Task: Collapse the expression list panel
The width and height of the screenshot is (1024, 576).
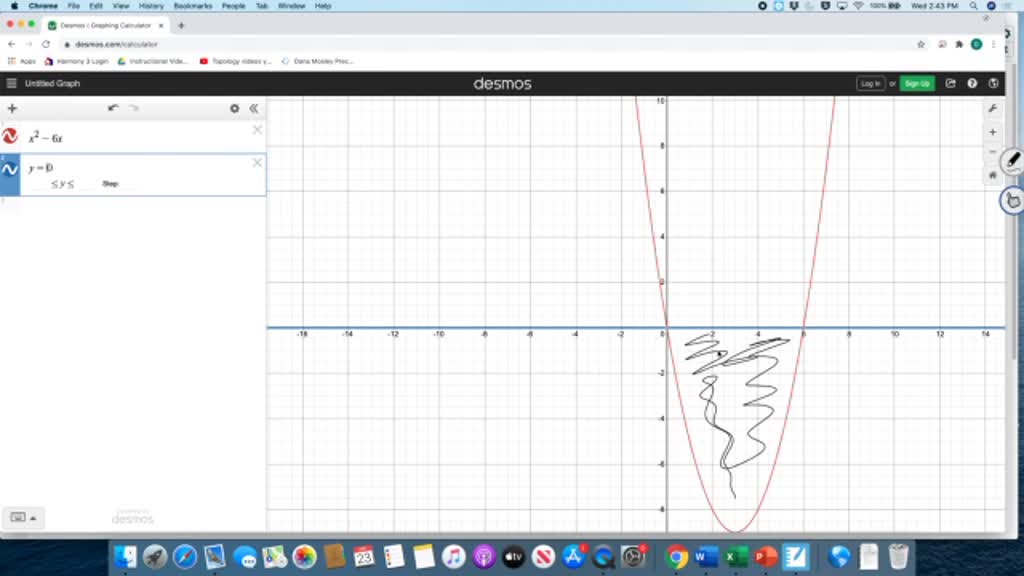Action: point(254,108)
